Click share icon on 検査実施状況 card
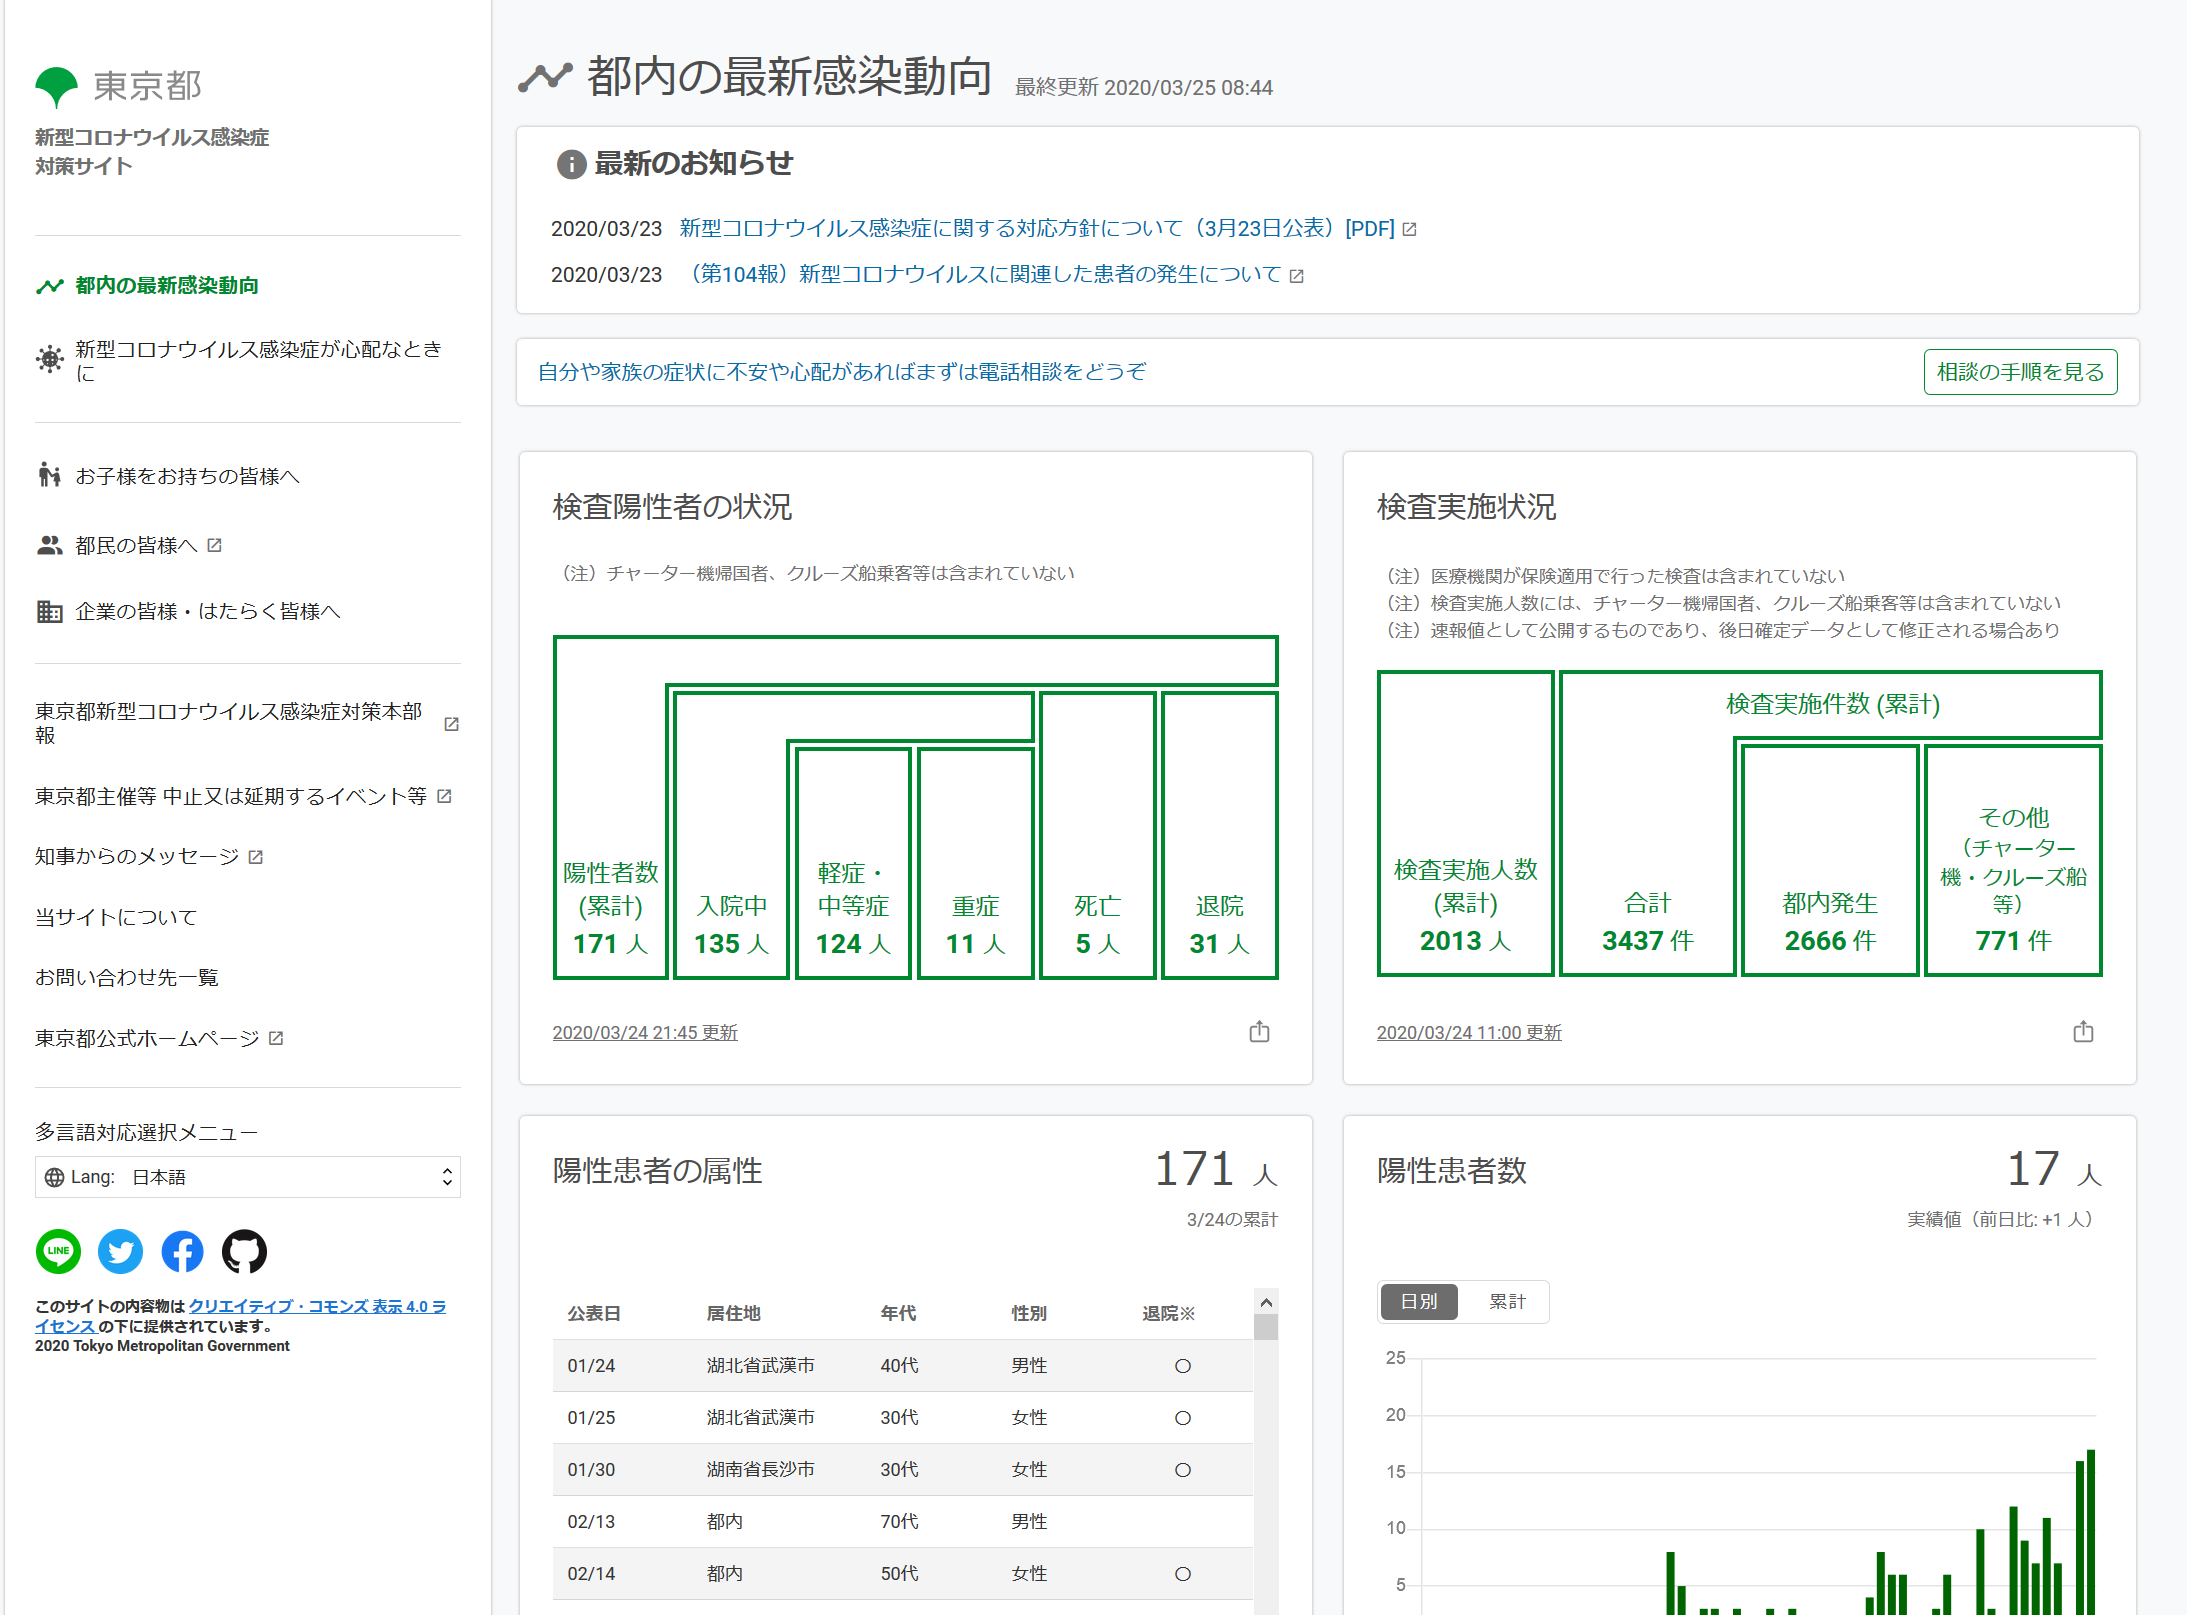 [x=2083, y=1032]
